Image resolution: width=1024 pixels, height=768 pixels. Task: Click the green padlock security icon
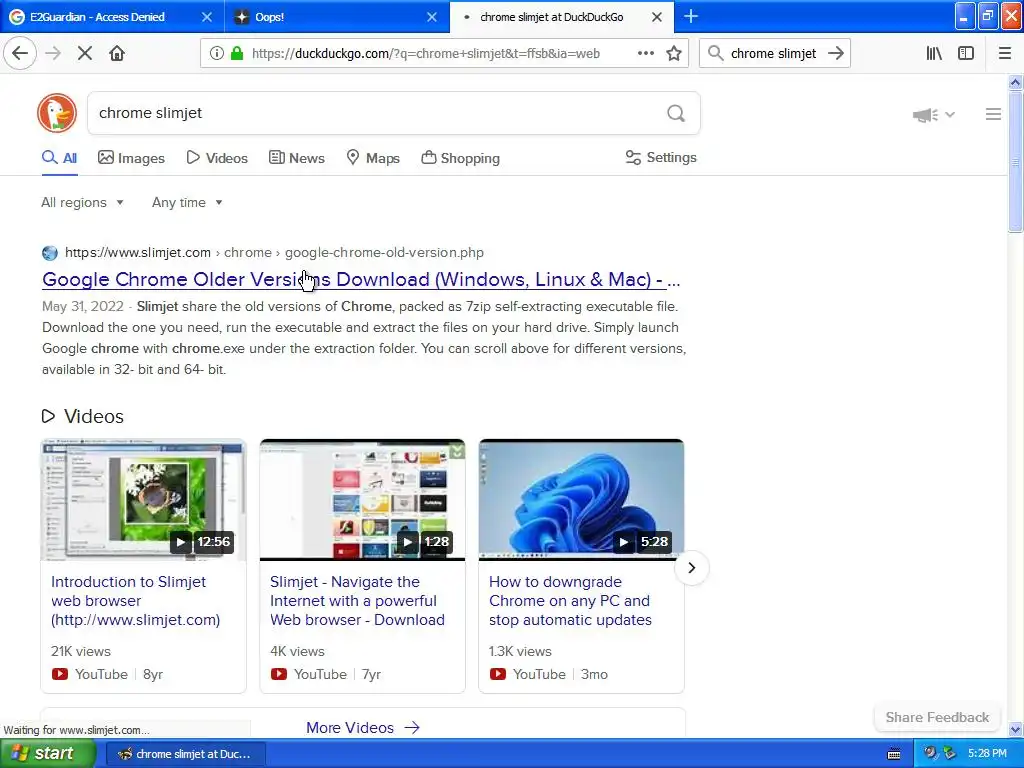click(x=237, y=53)
